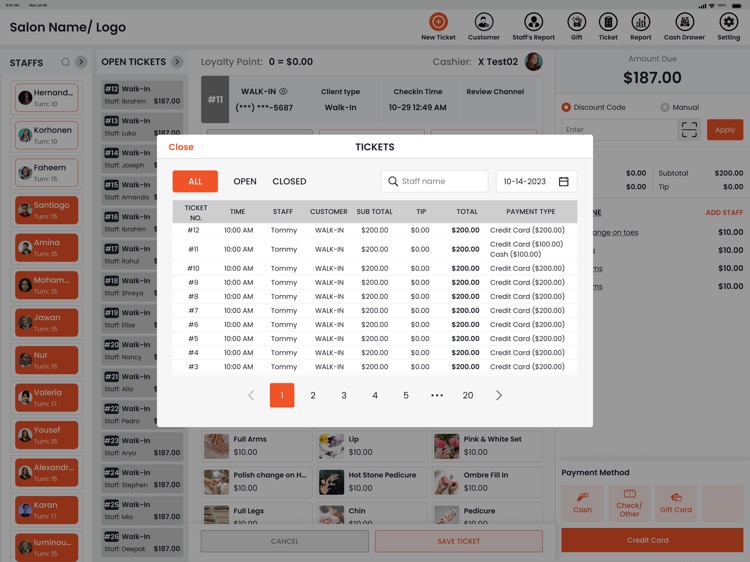Select staff Valeria

(46, 397)
